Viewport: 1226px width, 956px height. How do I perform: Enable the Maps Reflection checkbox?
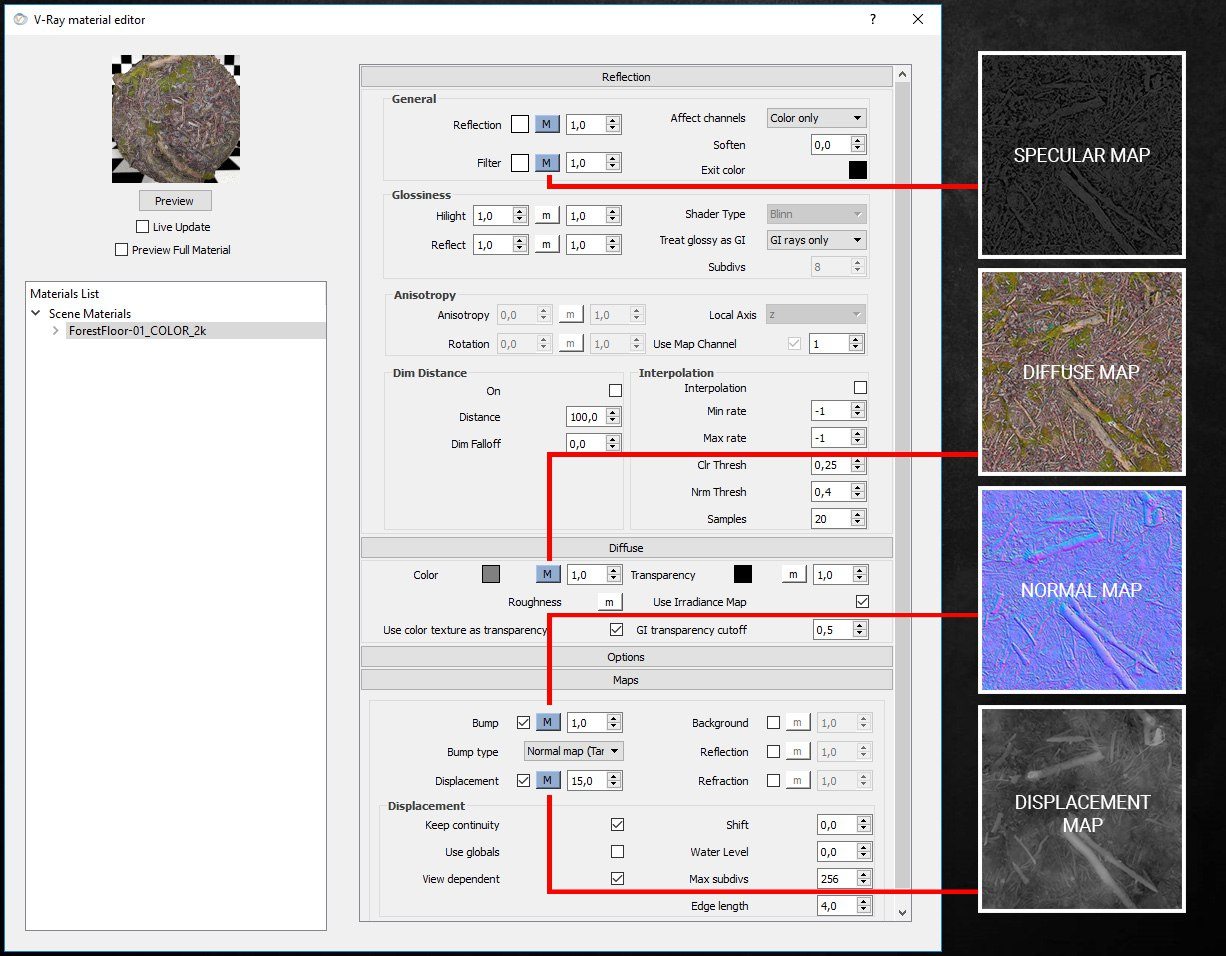pos(773,752)
